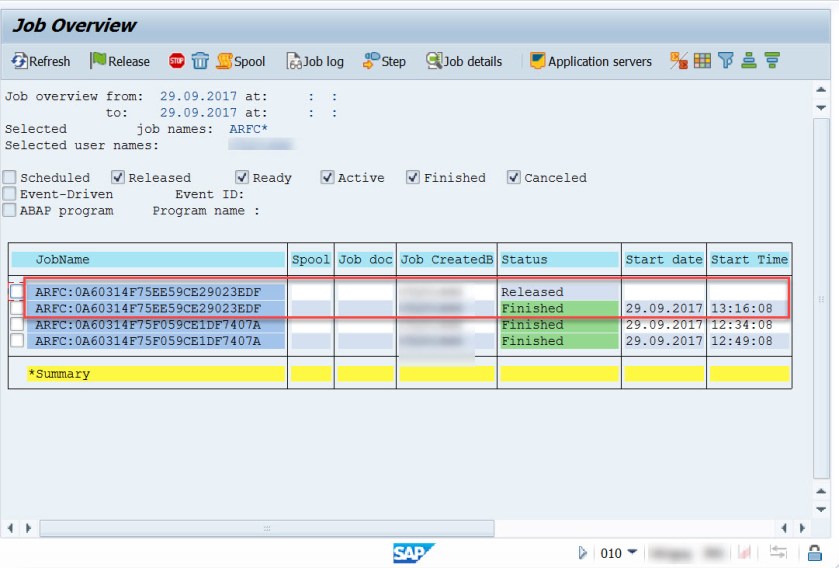Viewport: 839px width, 568px height.
Task: Click the Status column header
Action: click(559, 259)
